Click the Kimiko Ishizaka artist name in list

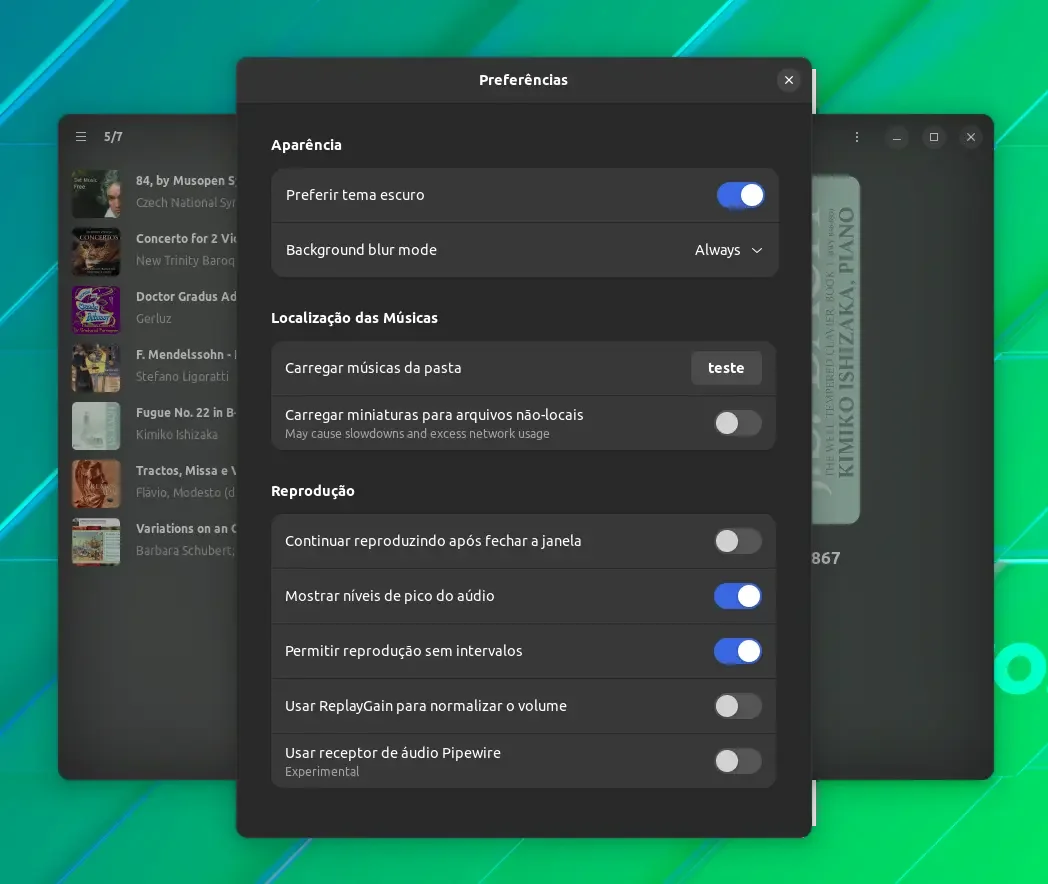tap(176, 435)
